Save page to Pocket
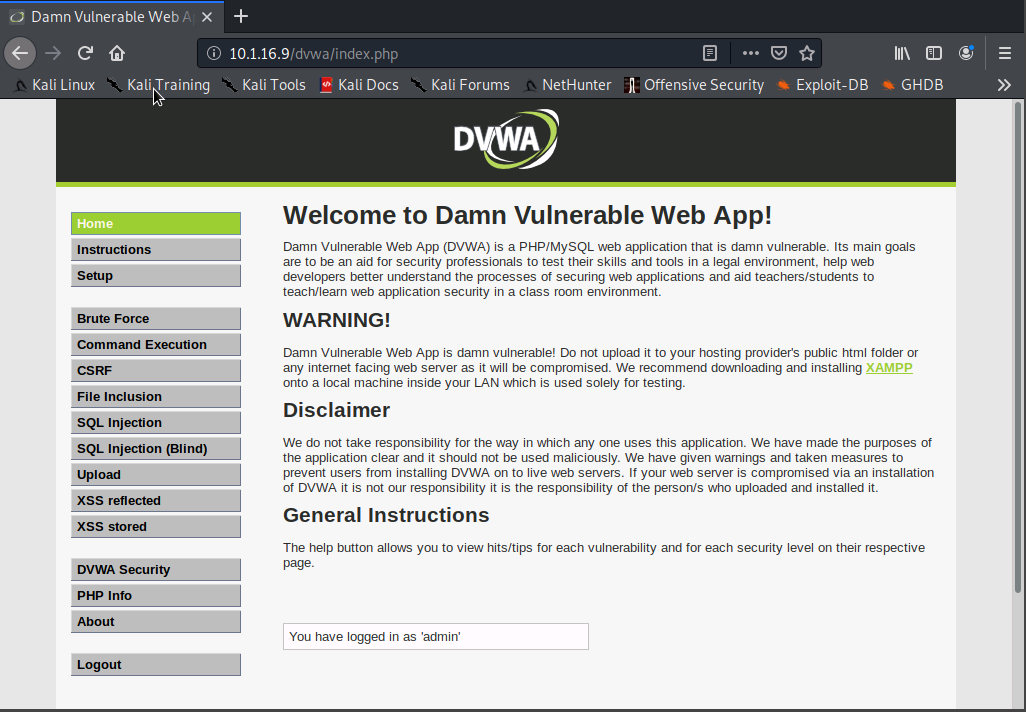 click(x=779, y=53)
